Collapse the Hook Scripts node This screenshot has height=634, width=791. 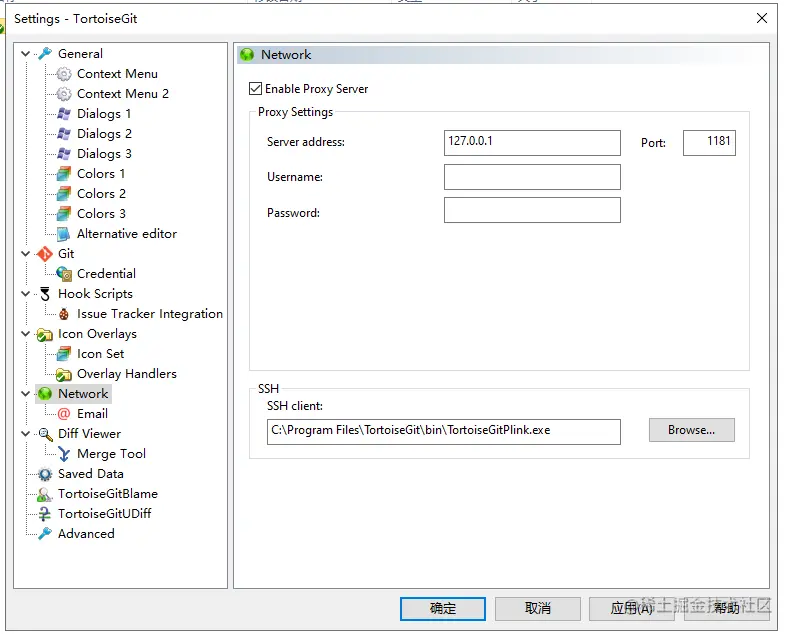click(25, 294)
